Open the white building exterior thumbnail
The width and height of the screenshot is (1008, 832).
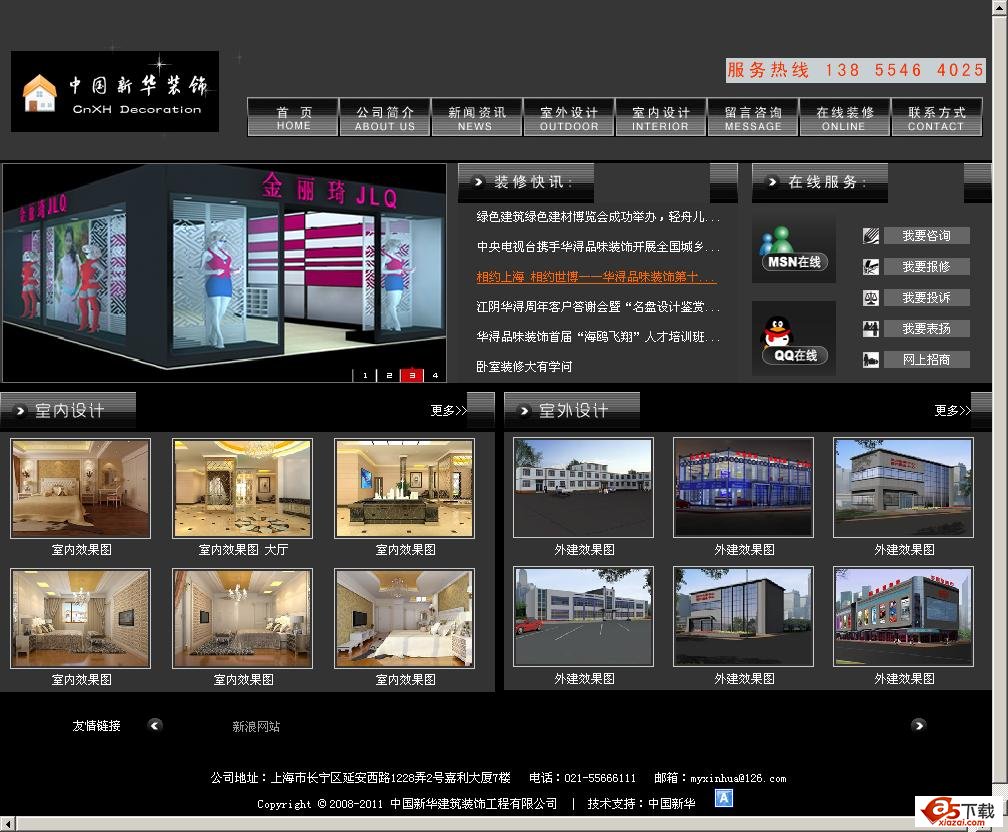click(583, 487)
